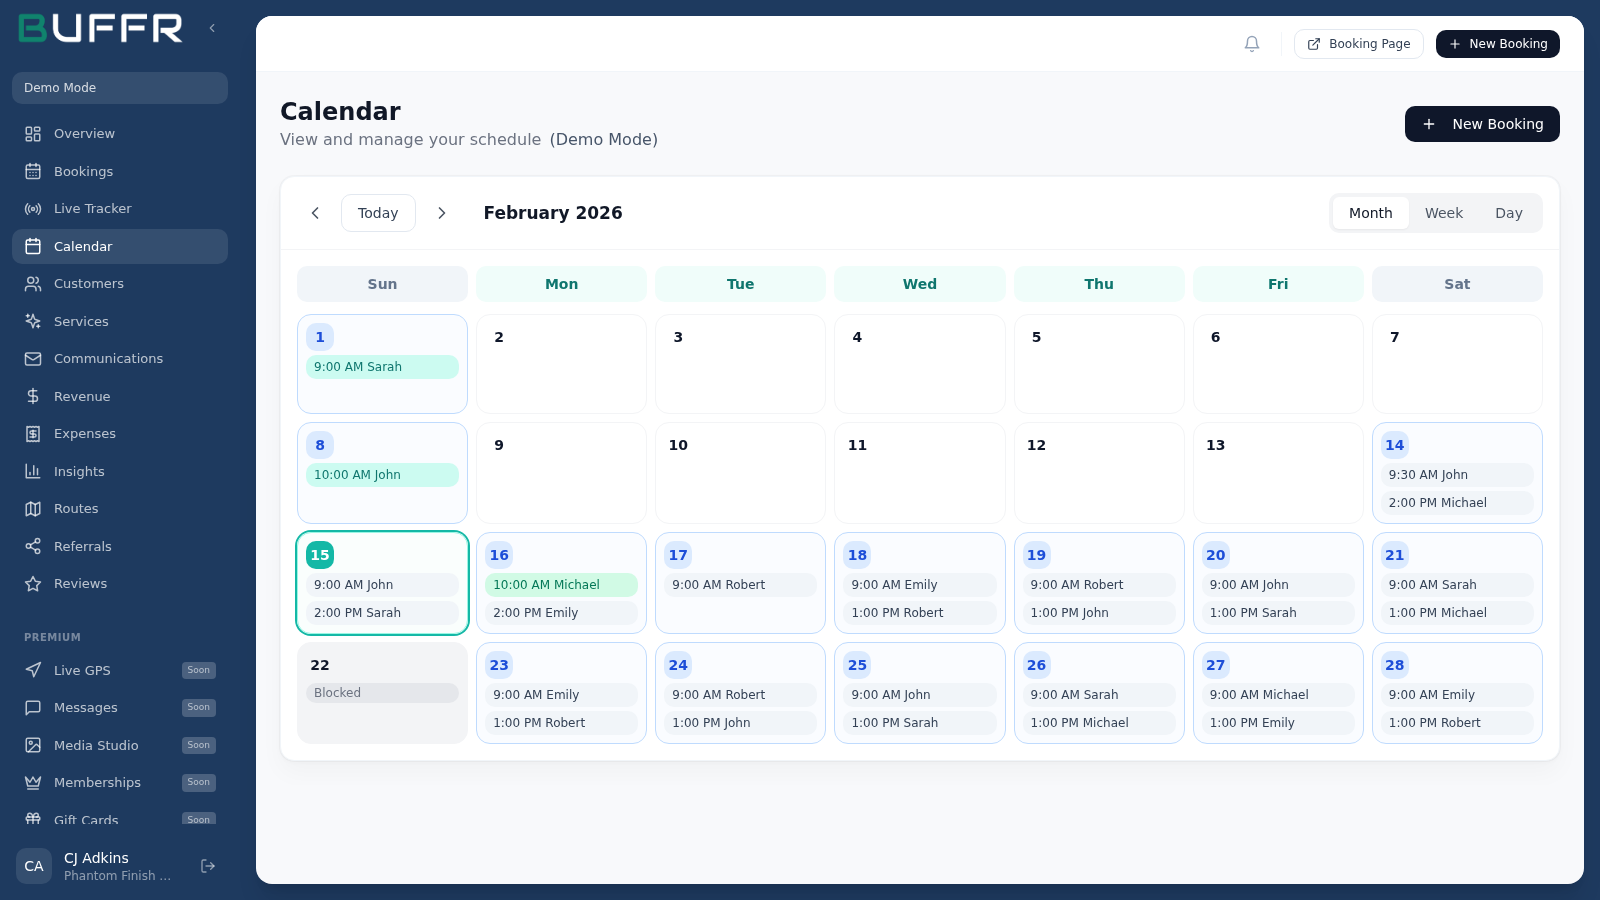Go to the previous month with the left chevron
Image resolution: width=1600 pixels, height=900 pixels.
point(315,213)
